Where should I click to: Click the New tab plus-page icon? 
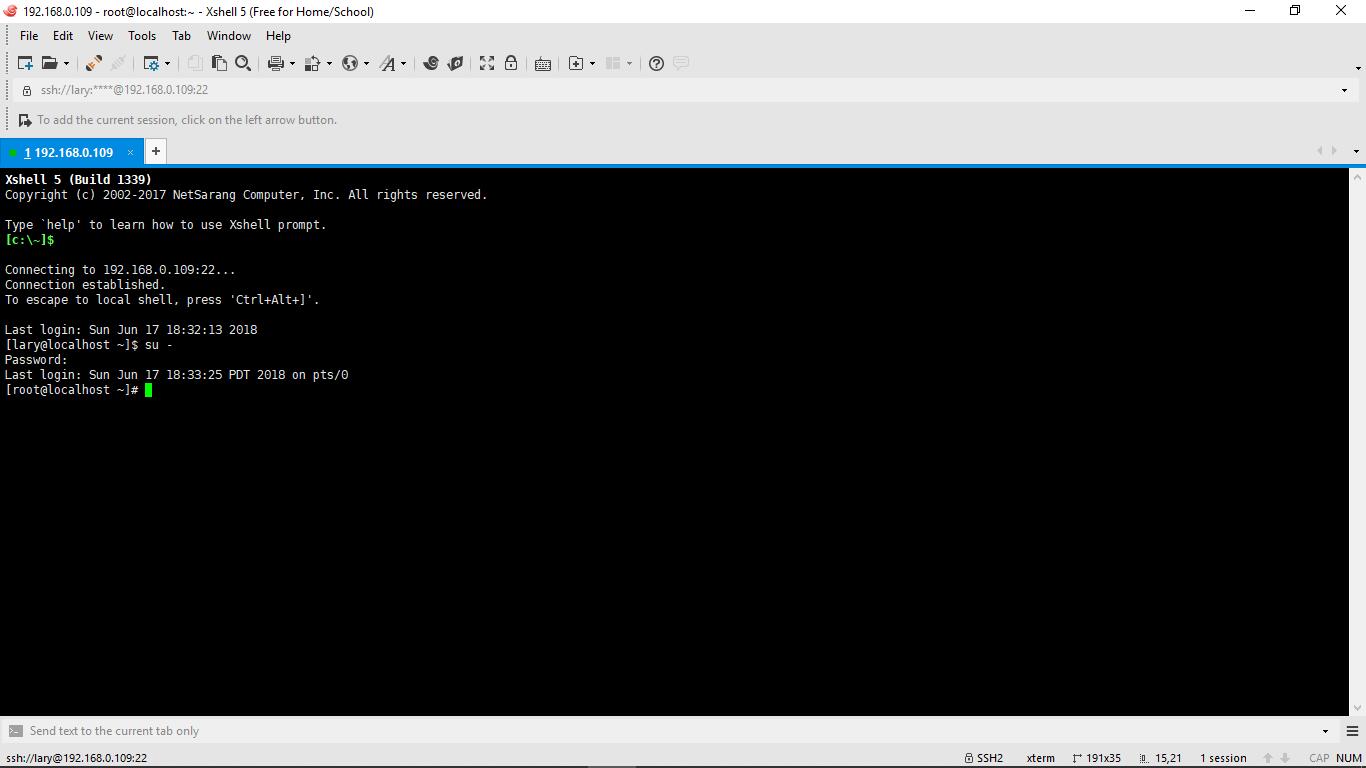coord(576,63)
